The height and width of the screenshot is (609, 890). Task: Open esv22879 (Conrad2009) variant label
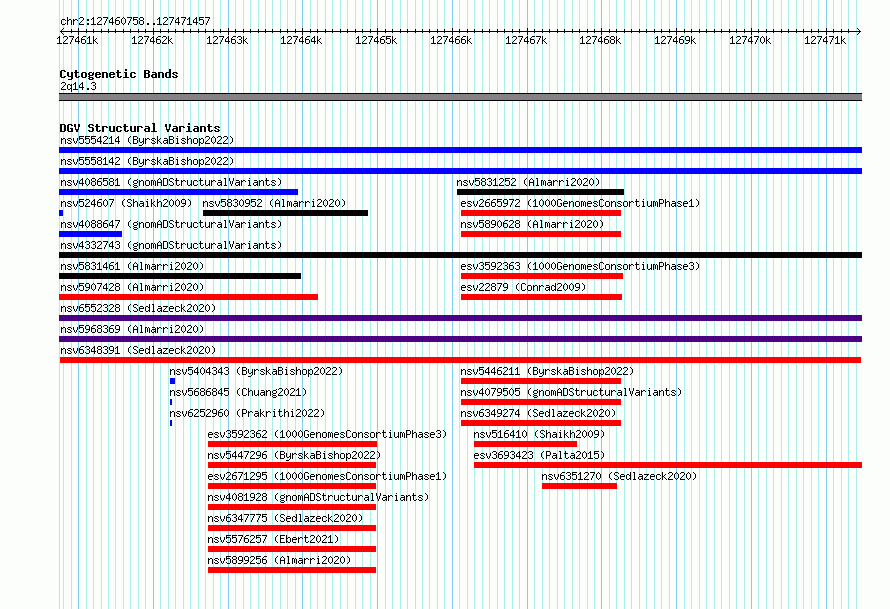[x=523, y=287]
